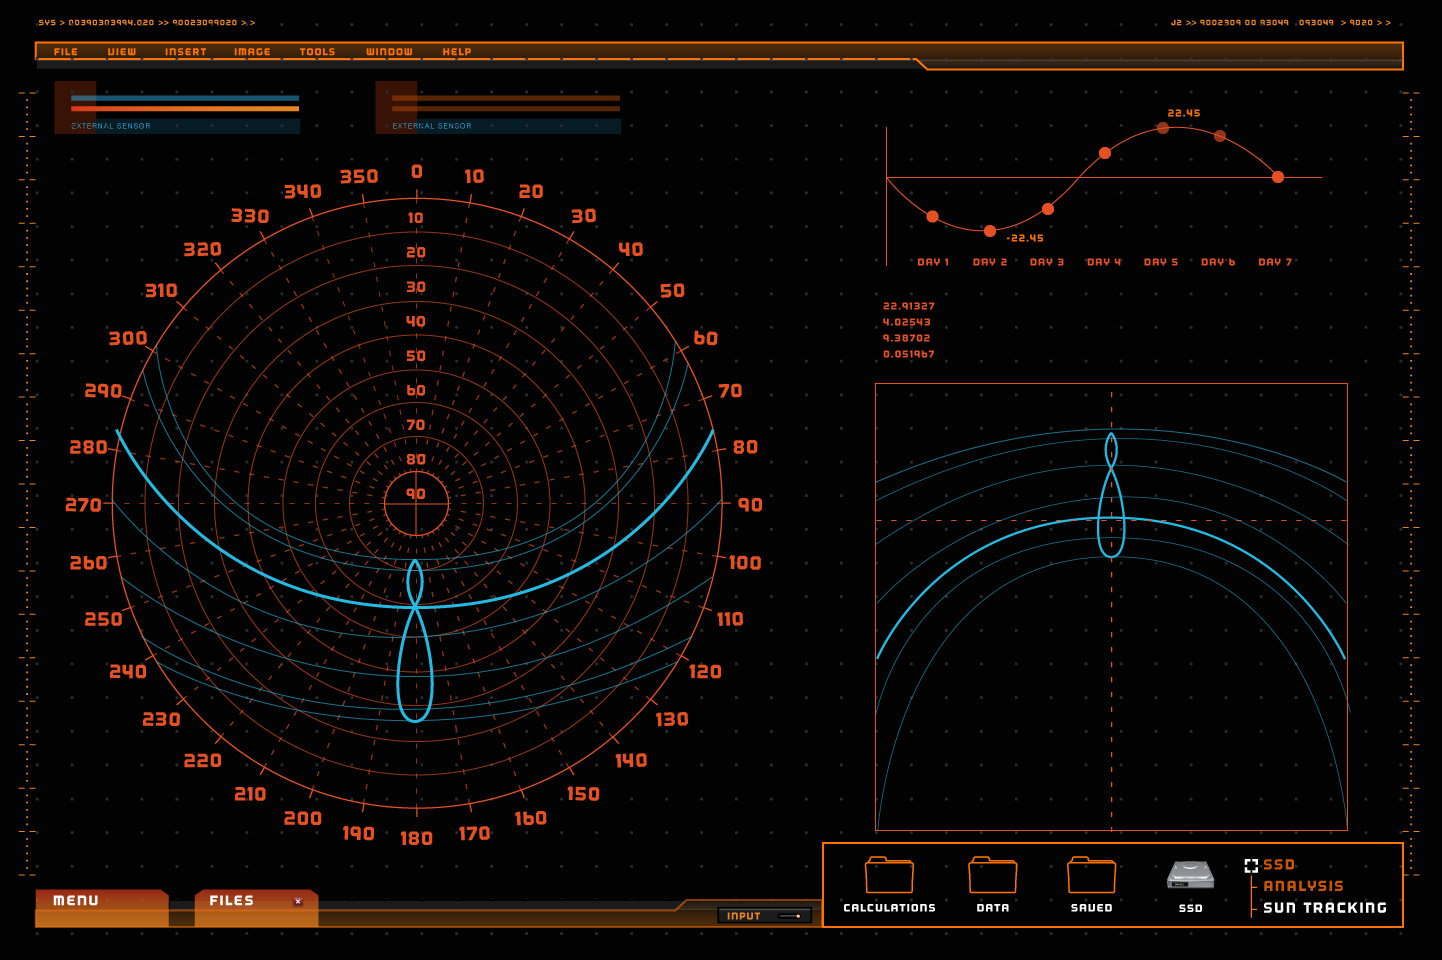Viewport: 1442px width, 960px height.
Task: Open the TOOLS menu
Action: tap(317, 52)
